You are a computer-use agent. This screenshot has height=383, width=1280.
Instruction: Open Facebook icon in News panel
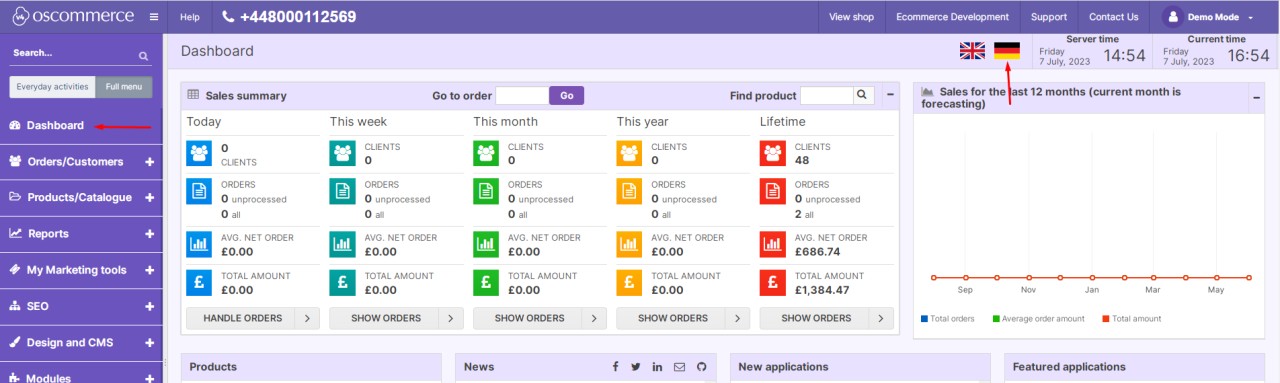(614, 367)
